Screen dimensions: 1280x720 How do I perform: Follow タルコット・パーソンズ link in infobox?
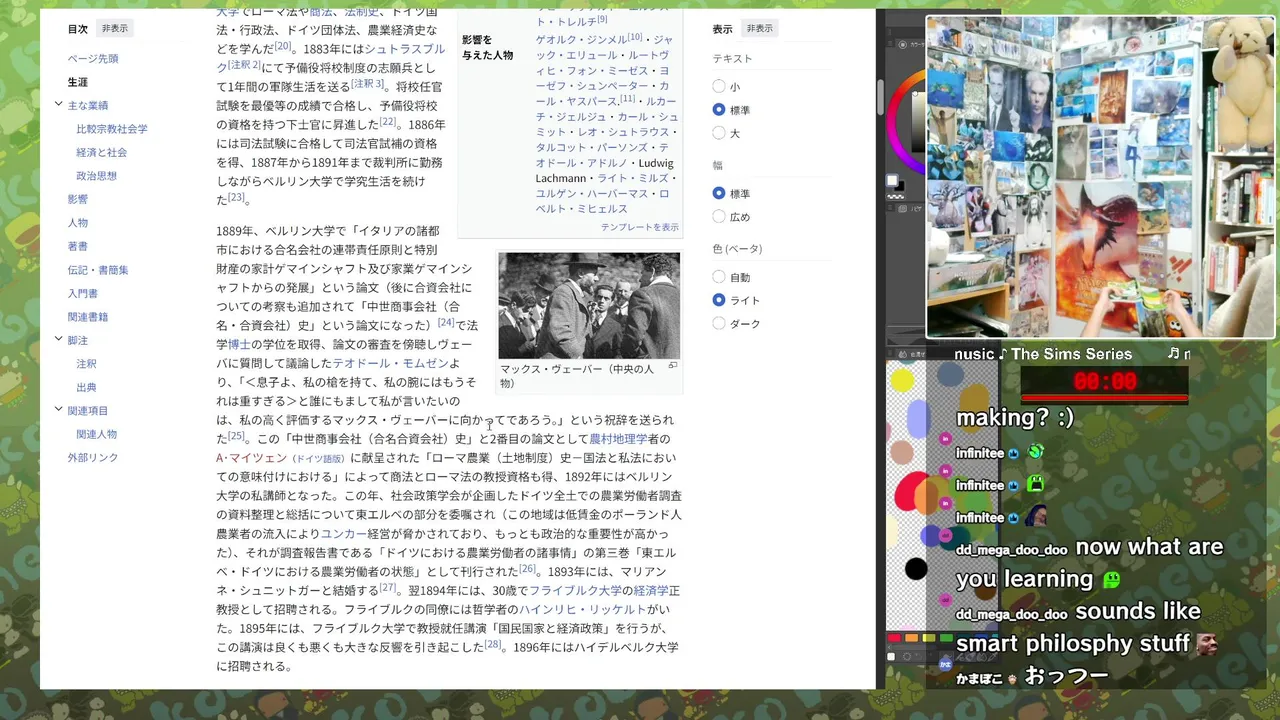click(x=594, y=147)
